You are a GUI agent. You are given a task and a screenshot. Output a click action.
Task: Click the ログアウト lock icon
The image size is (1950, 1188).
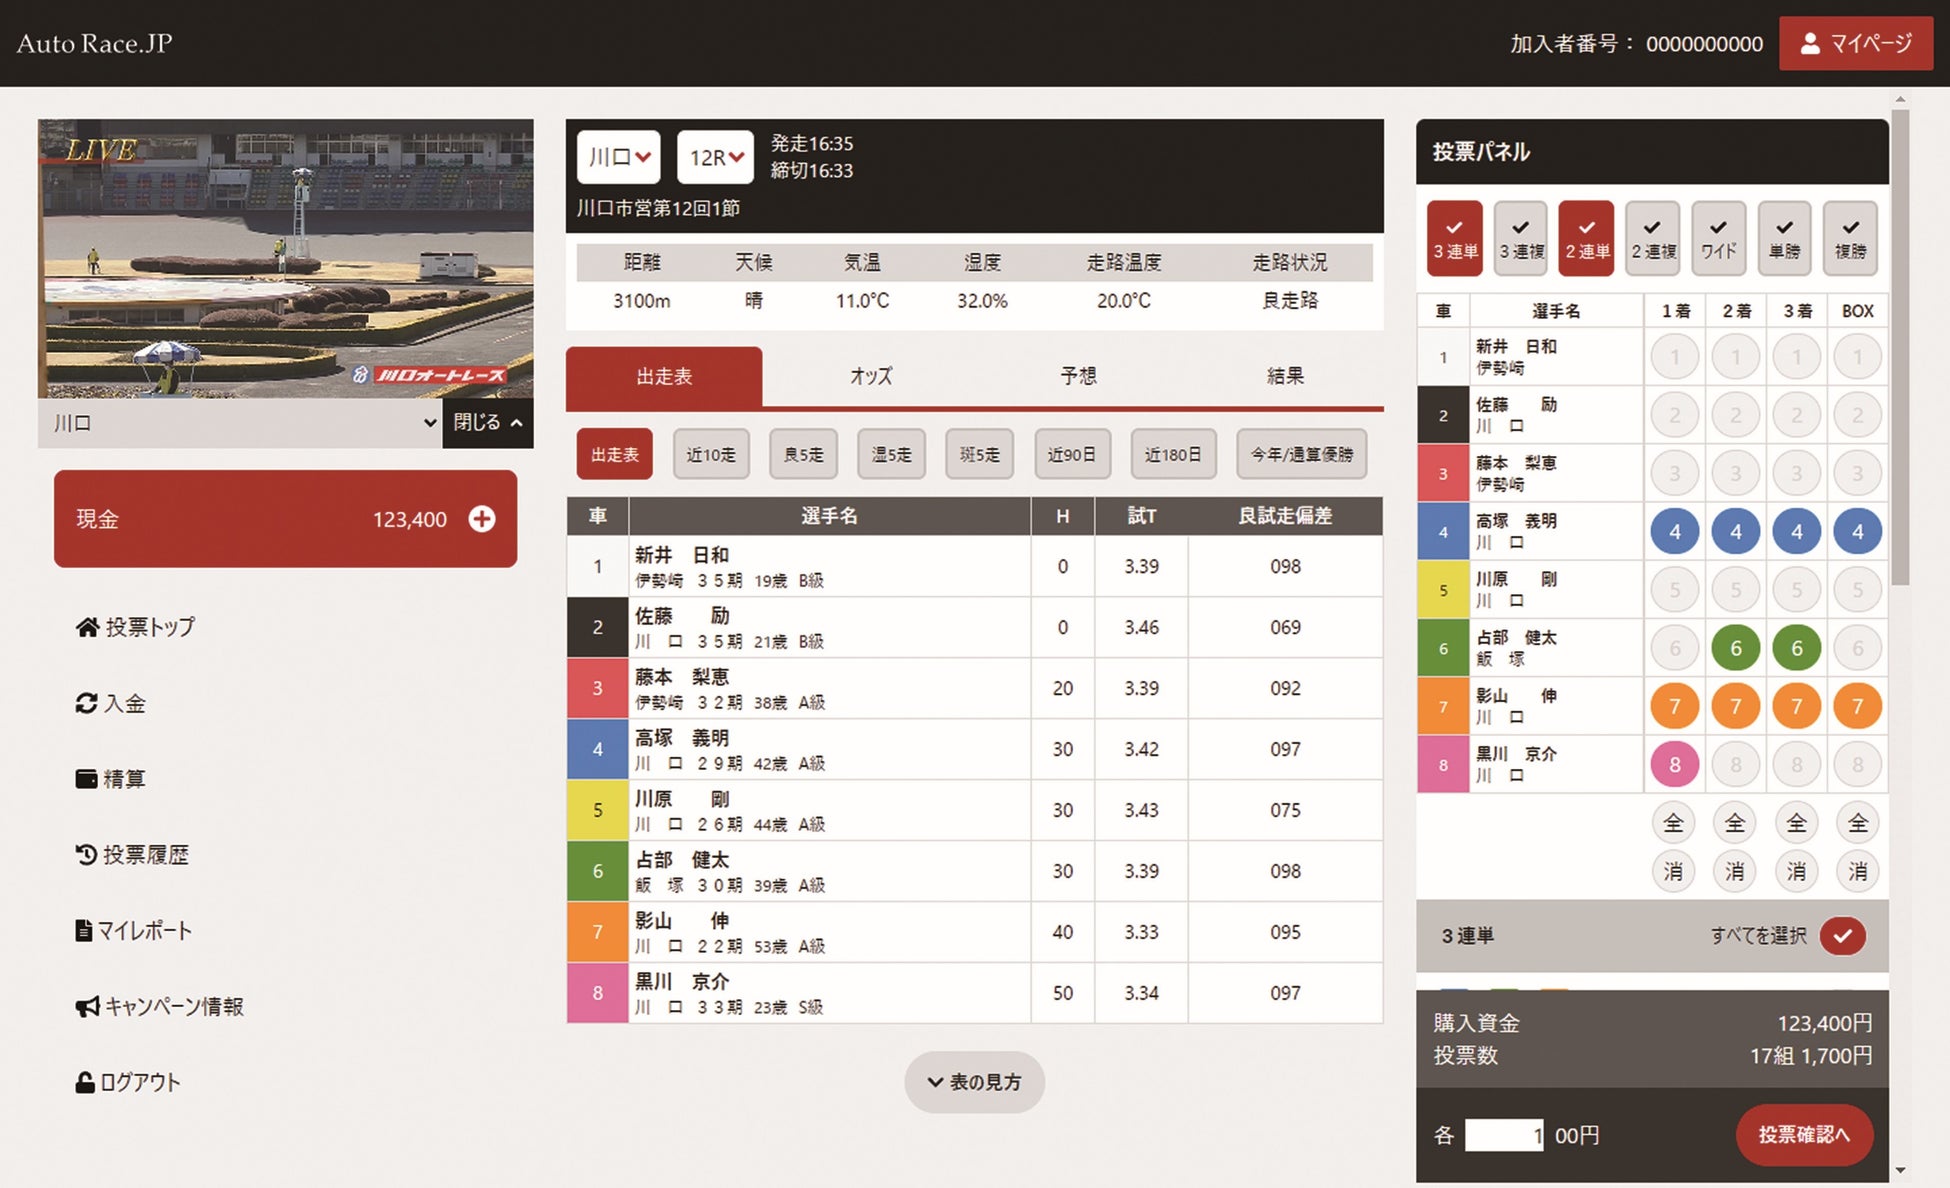tap(85, 1082)
